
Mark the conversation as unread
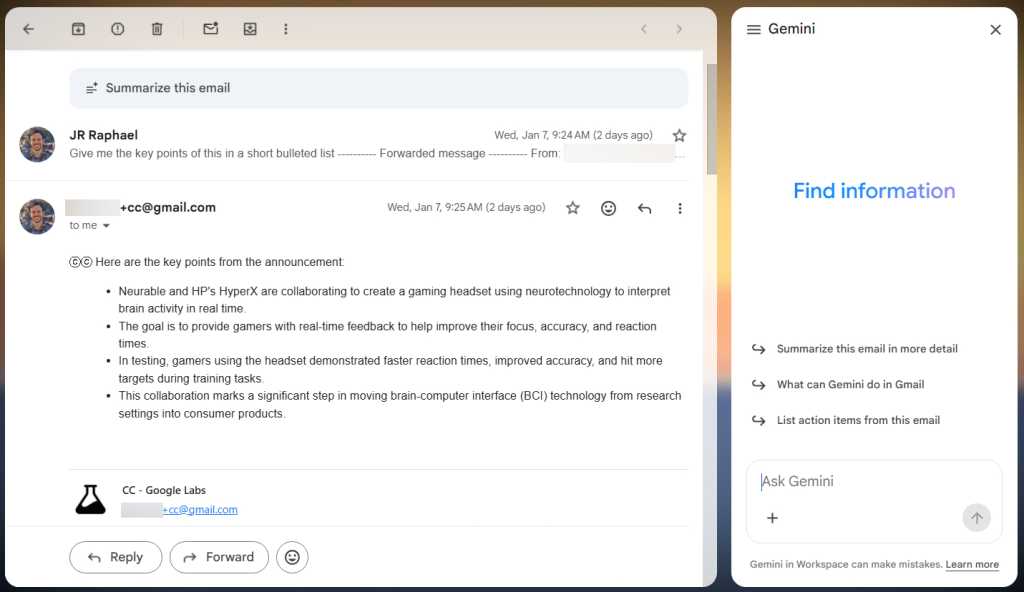(x=210, y=28)
